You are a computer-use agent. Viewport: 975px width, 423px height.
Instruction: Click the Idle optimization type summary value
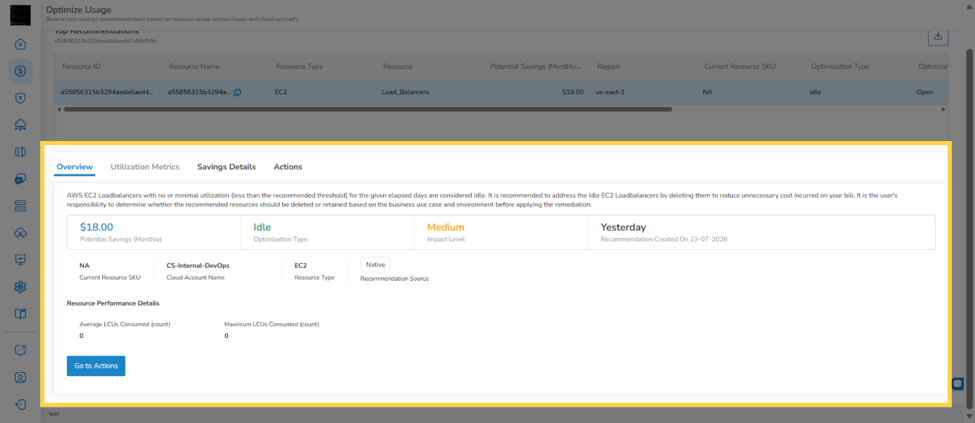[x=262, y=227]
